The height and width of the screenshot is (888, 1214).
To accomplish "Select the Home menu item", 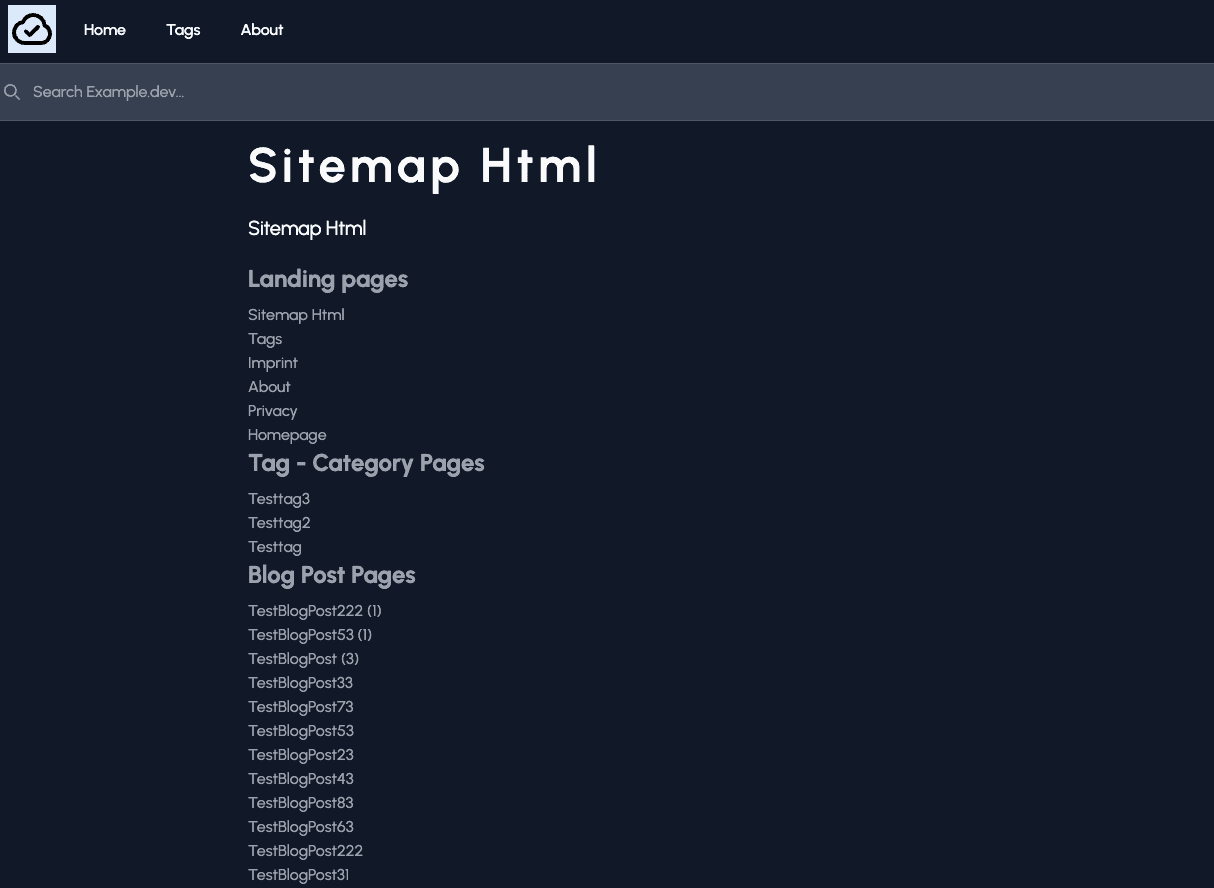I will (104, 30).
